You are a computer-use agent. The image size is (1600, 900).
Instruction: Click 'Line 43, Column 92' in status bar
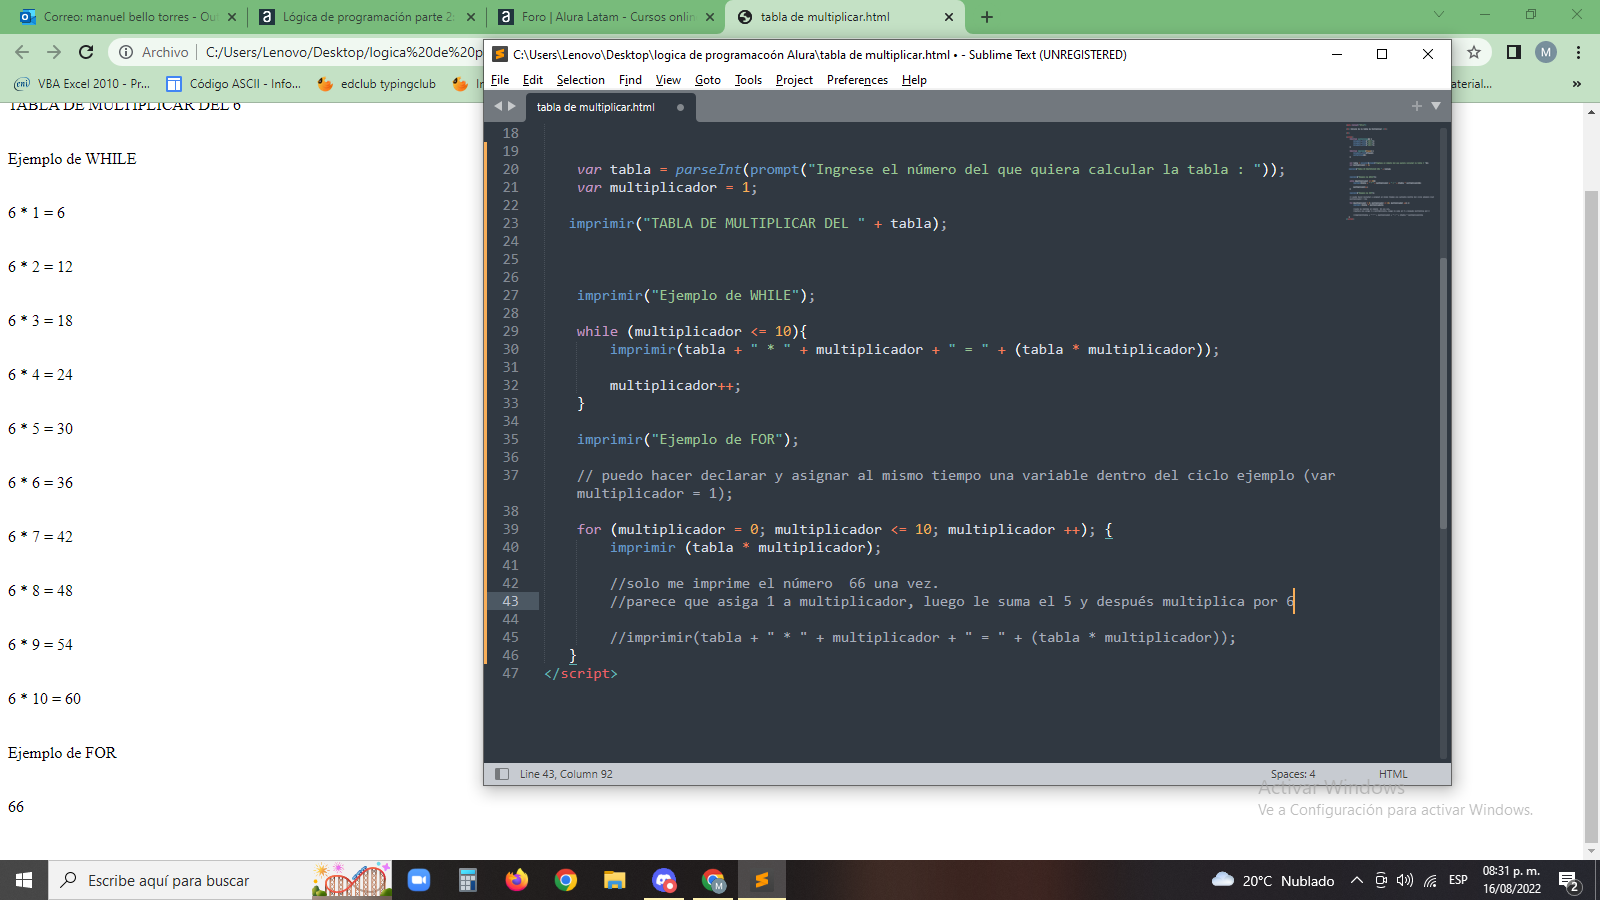(566, 774)
